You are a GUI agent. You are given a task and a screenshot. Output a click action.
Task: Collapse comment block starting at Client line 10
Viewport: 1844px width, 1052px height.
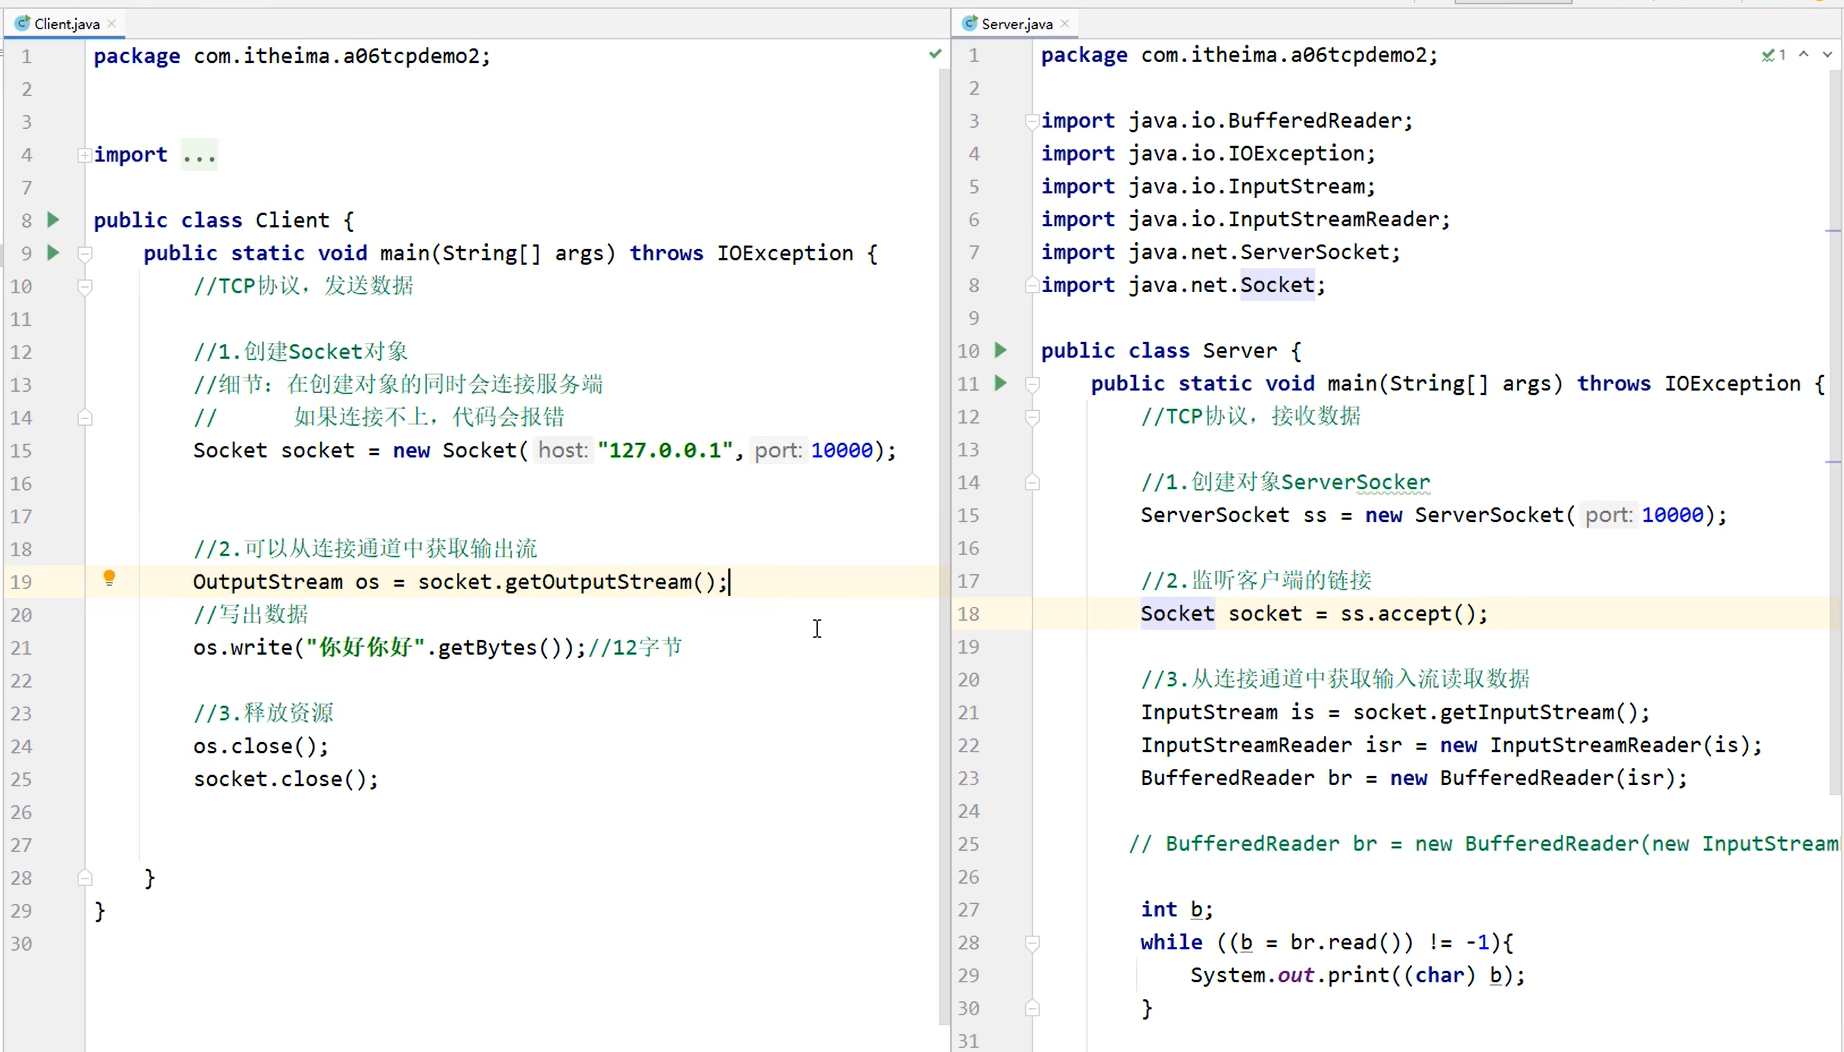(85, 287)
